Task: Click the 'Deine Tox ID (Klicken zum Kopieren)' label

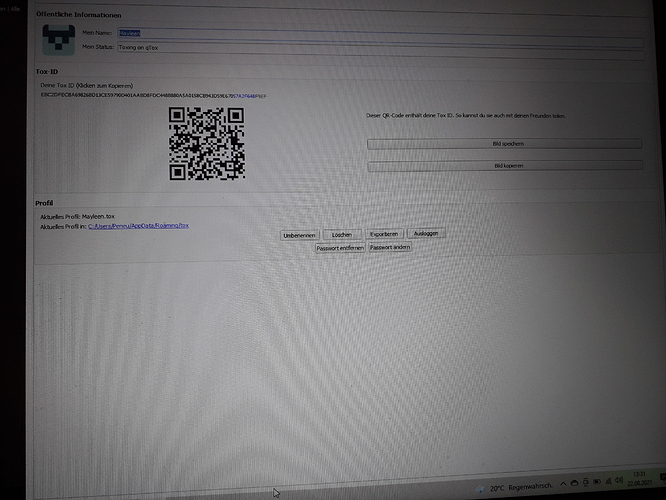Action: 87,85
